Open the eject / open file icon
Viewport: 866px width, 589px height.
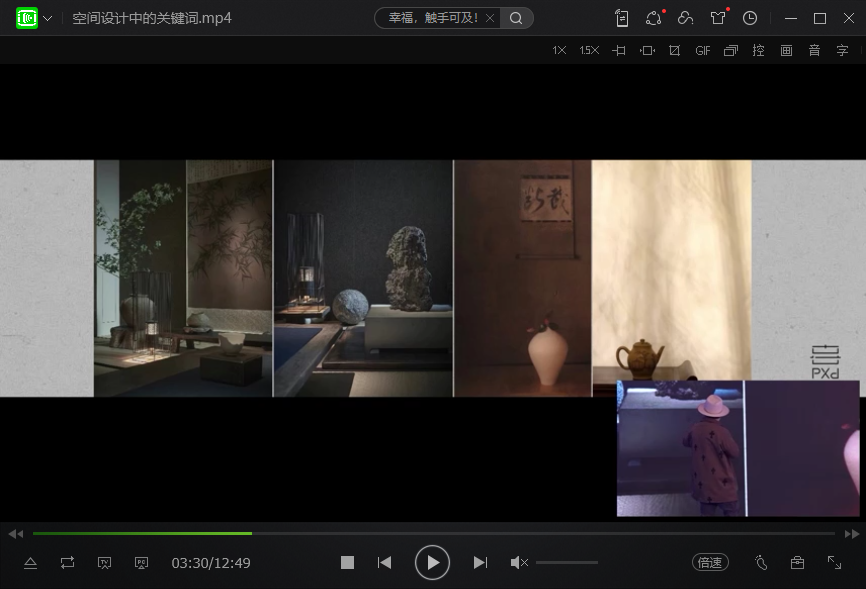30,563
